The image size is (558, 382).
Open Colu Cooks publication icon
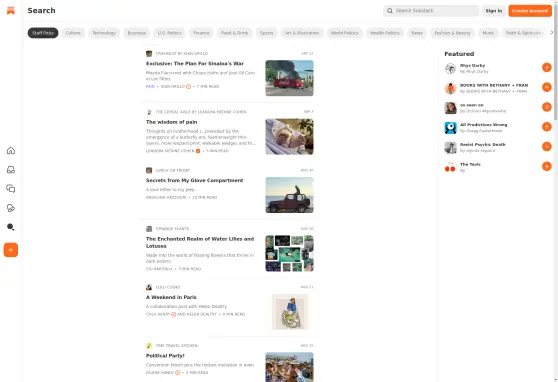tap(149, 287)
